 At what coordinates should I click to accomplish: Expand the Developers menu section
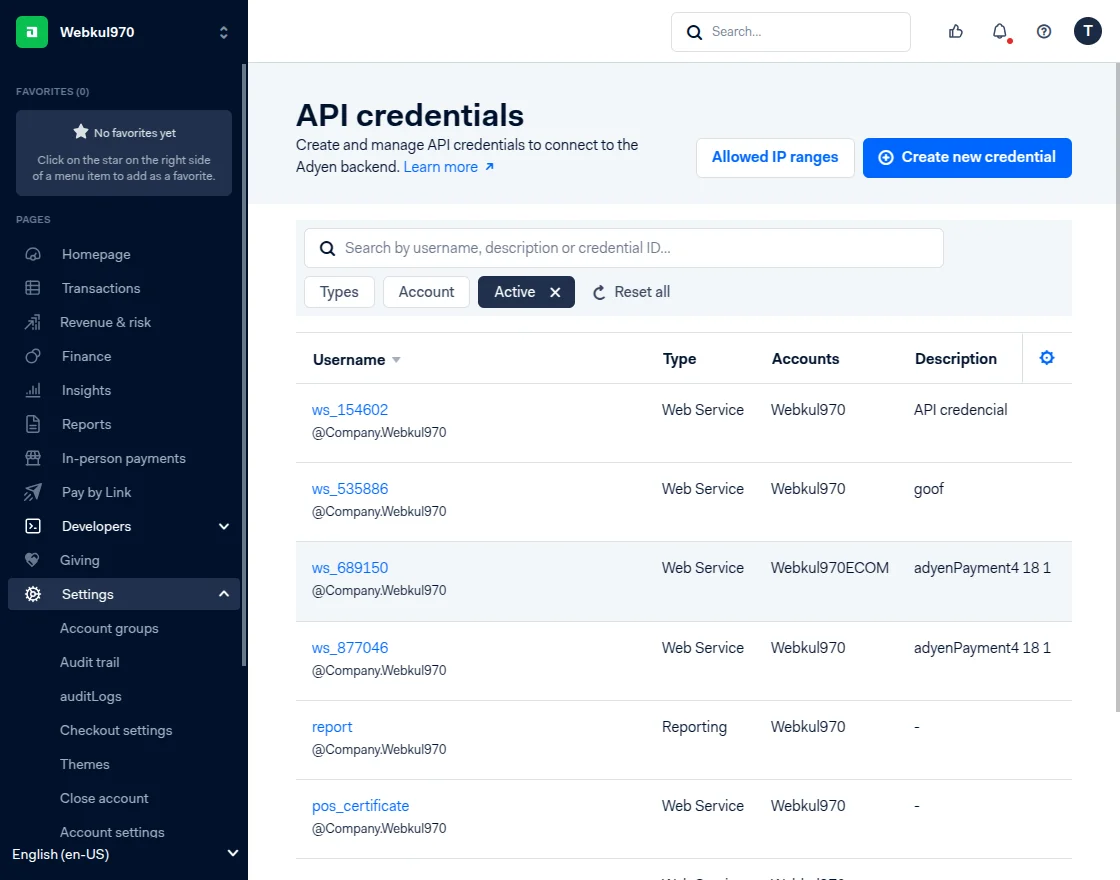224,526
